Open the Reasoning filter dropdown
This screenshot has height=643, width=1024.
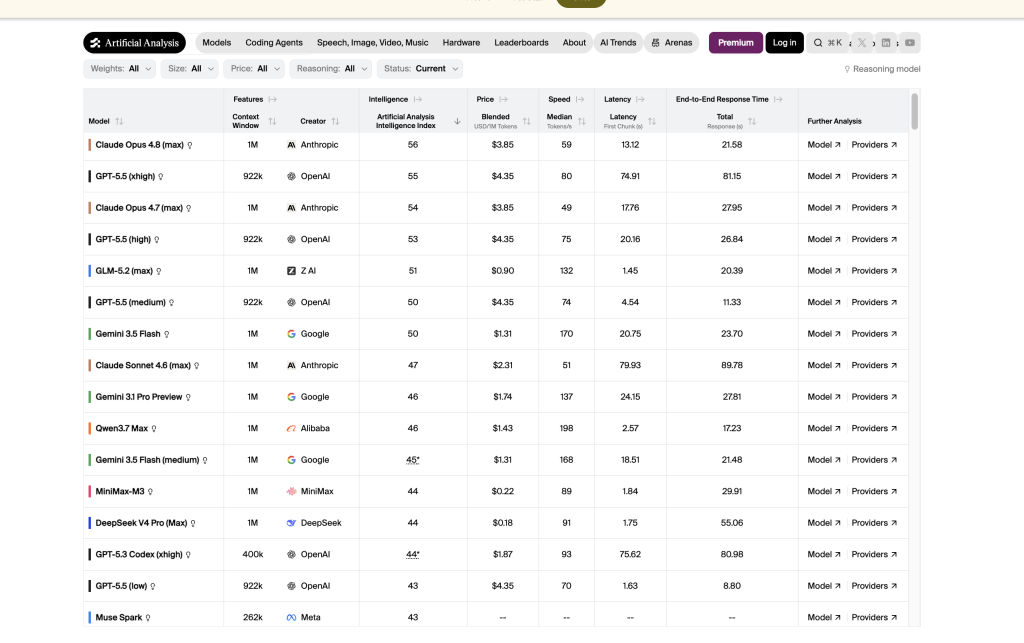[330, 69]
